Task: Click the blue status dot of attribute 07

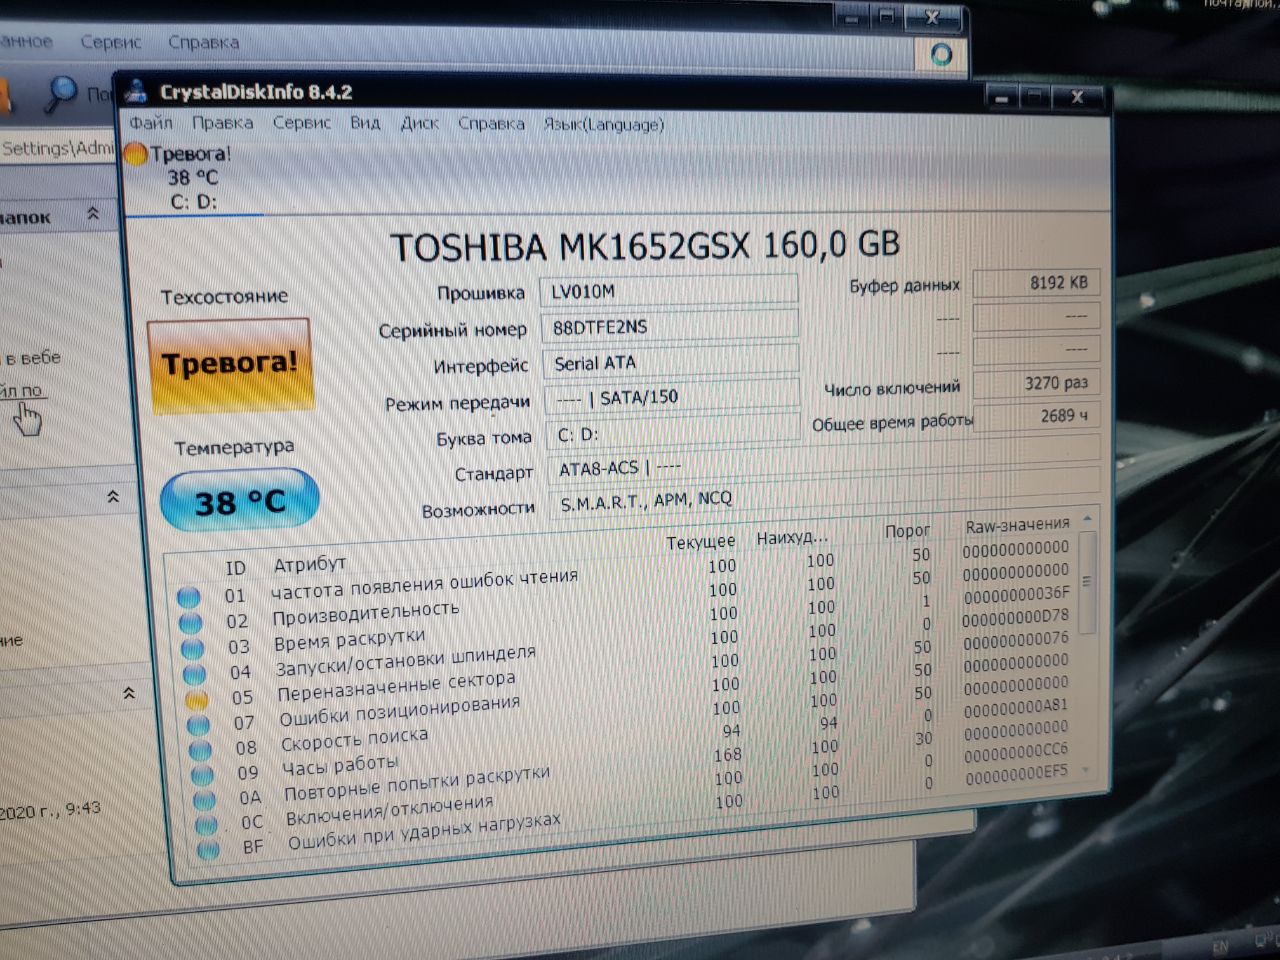Action: click(x=199, y=725)
